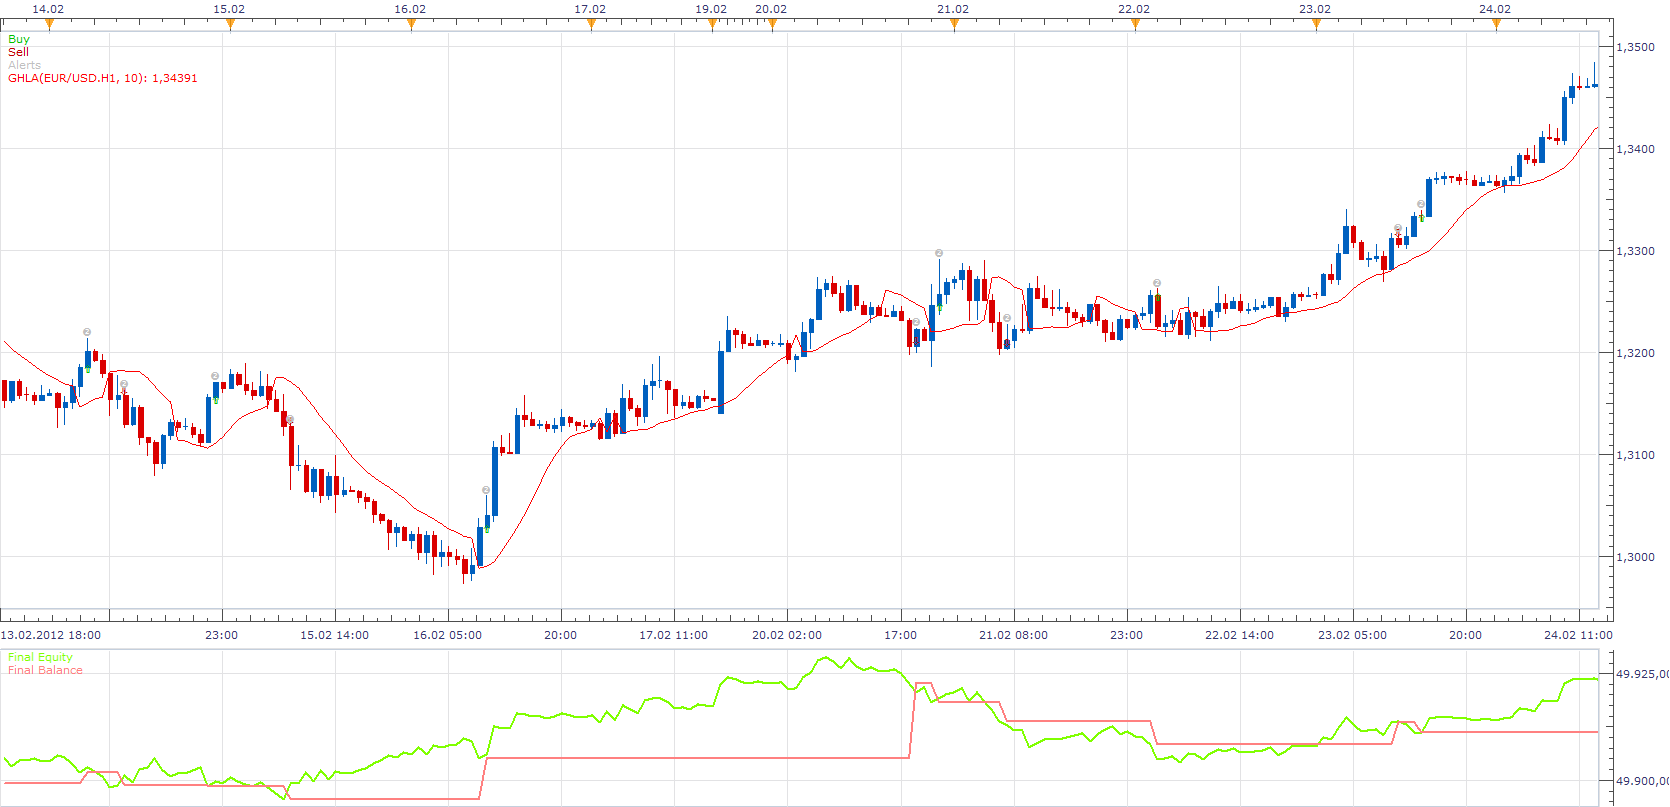Click the Final Balance legend label
This screenshot has width=1670, height=807.
(x=45, y=670)
